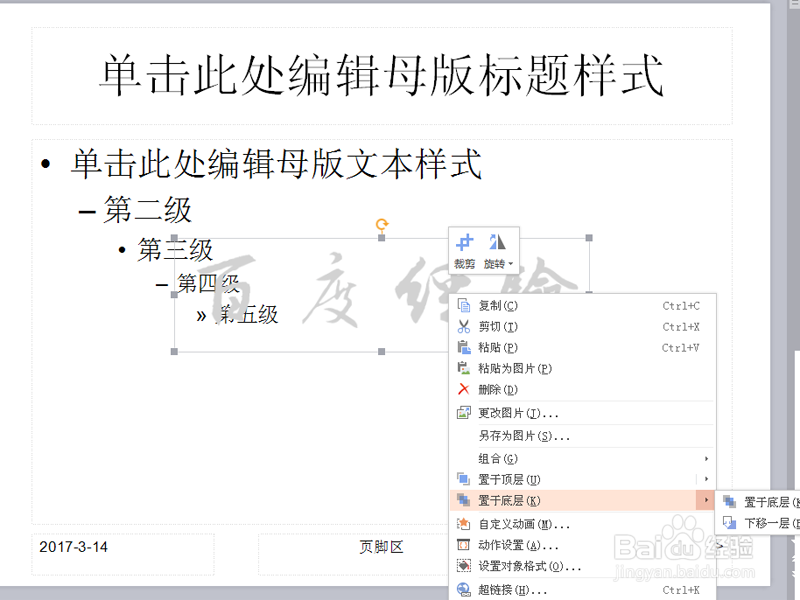Screen dimensions: 800x600
Task: Click the Change Picture (更改图片) icon
Action: [462, 412]
